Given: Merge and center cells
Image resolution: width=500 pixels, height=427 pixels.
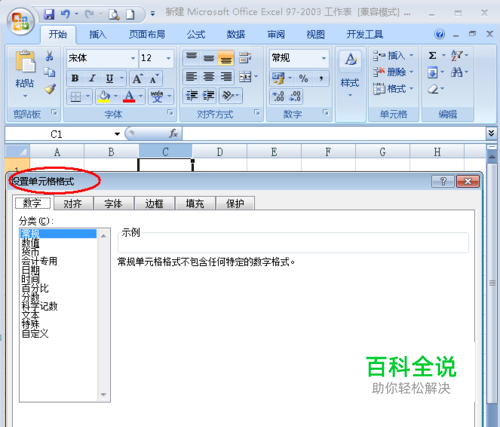Looking at the screenshot, I should tap(245, 77).
